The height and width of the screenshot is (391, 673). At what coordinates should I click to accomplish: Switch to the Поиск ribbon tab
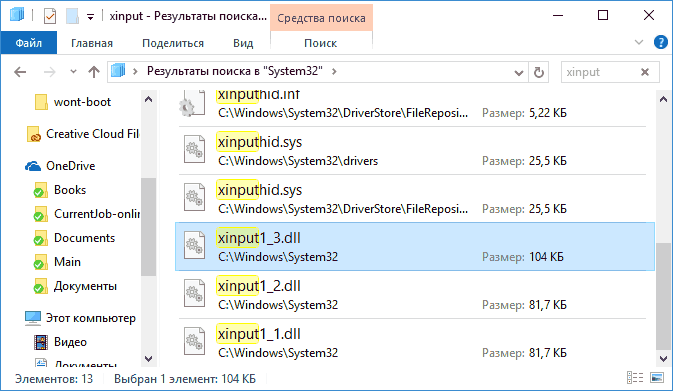pos(321,43)
